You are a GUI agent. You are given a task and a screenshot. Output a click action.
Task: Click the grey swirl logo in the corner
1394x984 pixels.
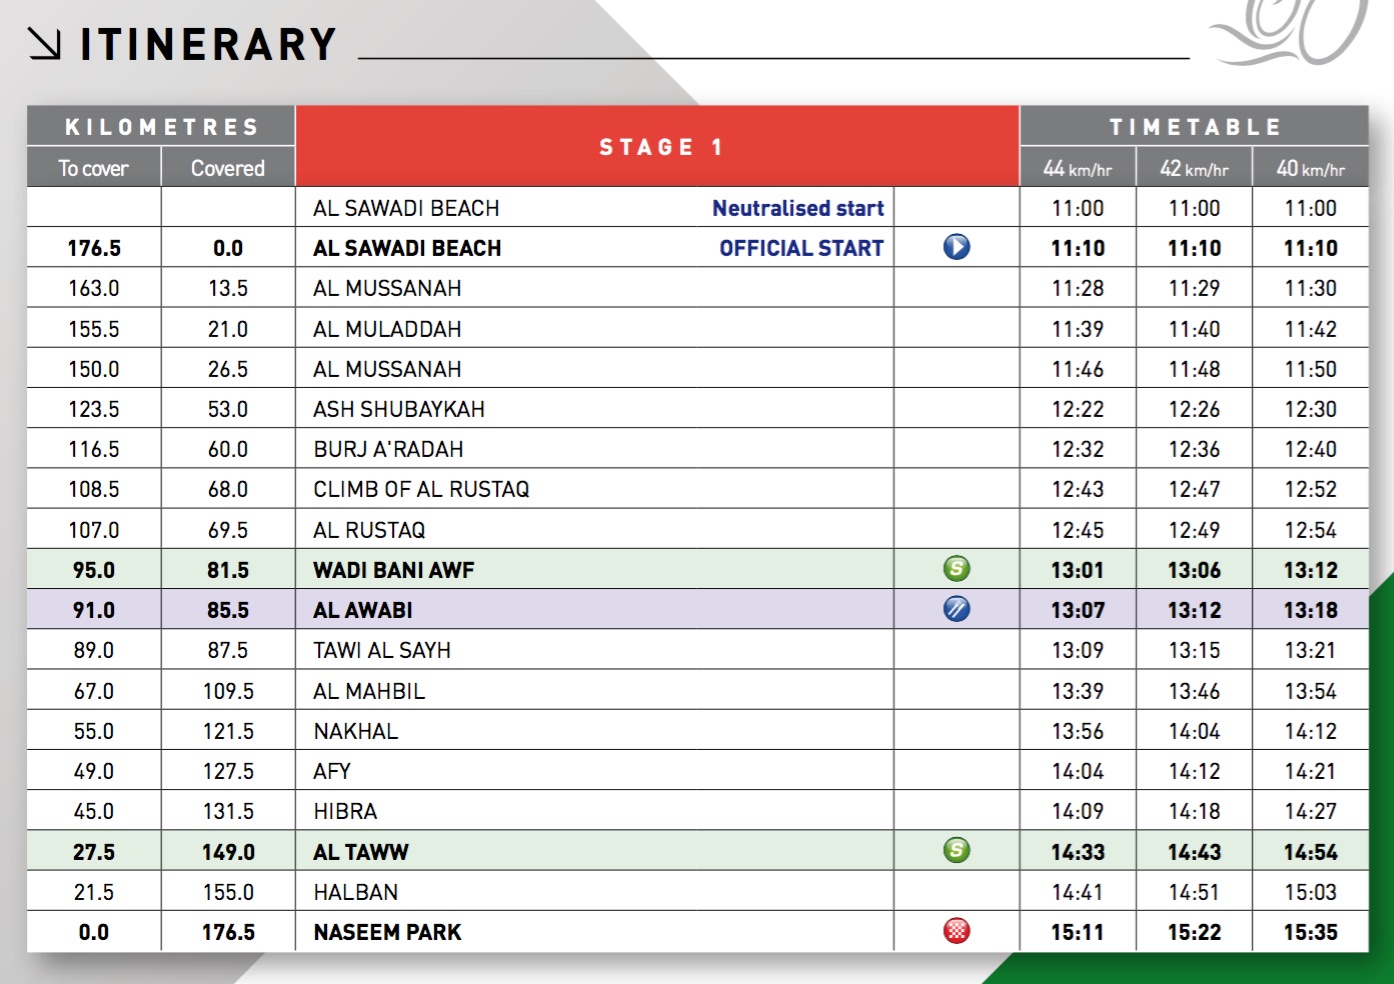(x=1290, y=32)
